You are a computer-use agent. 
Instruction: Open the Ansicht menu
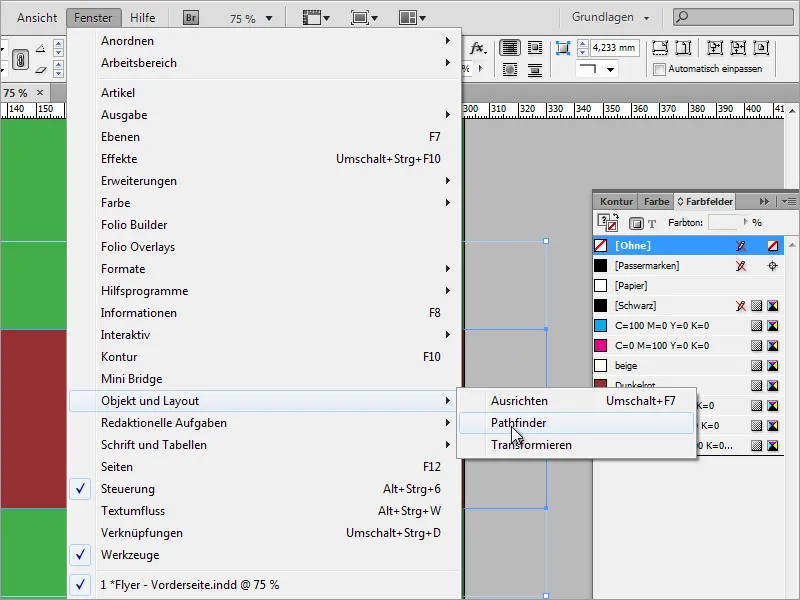pyautogui.click(x=37, y=18)
